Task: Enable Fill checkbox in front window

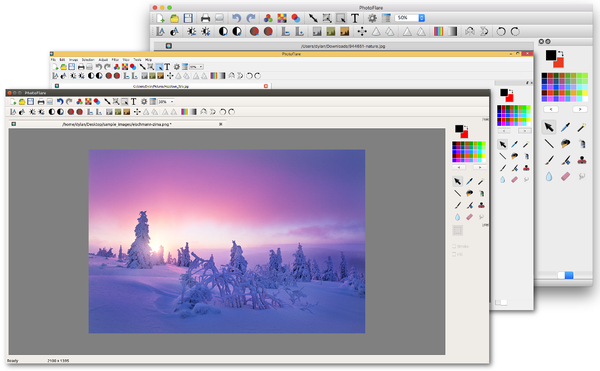Action: click(454, 254)
